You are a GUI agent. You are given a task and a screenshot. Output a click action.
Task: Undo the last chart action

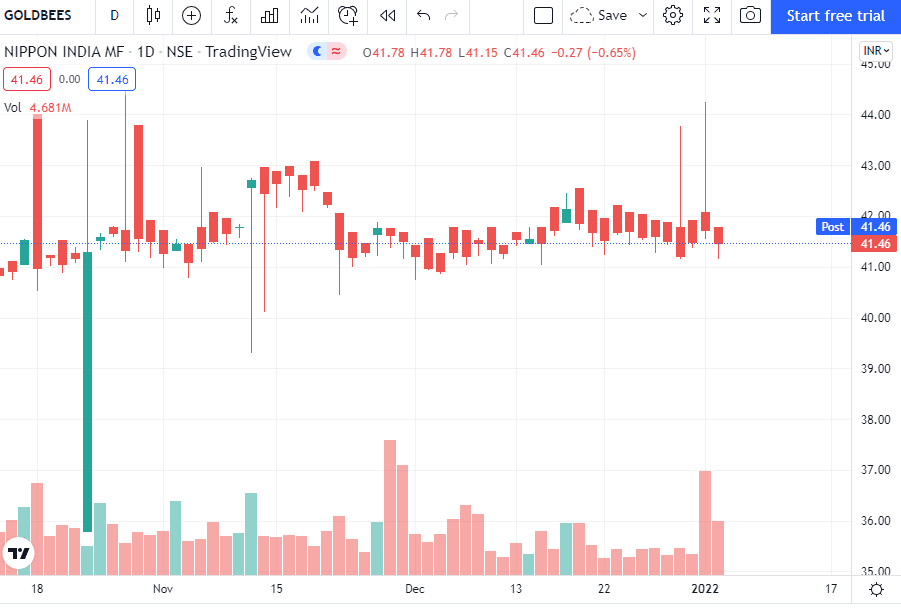(x=423, y=15)
